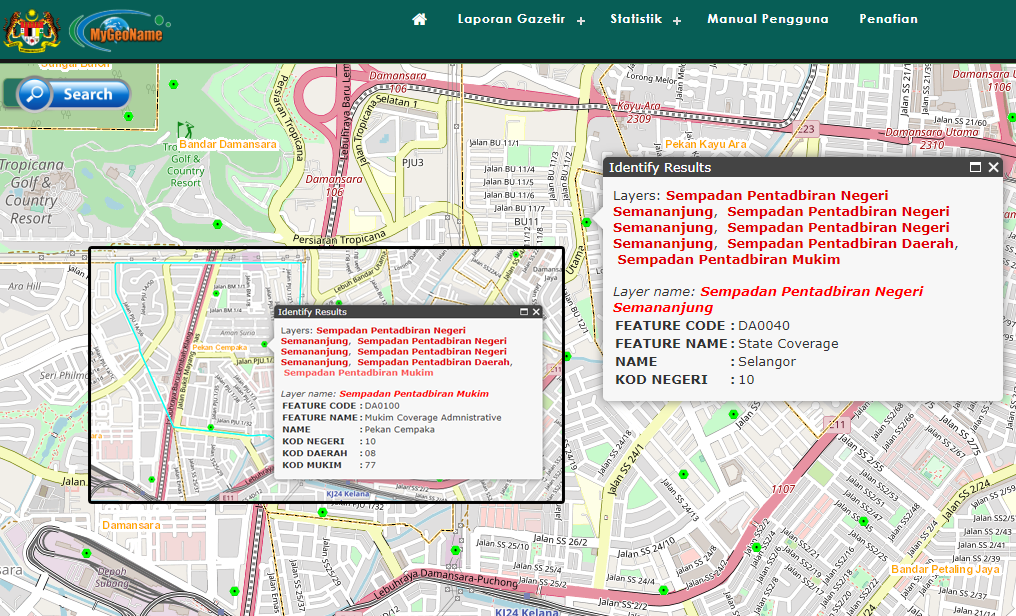Click the E23 highway shield on the map
The height and width of the screenshot is (616, 1016).
(806, 129)
